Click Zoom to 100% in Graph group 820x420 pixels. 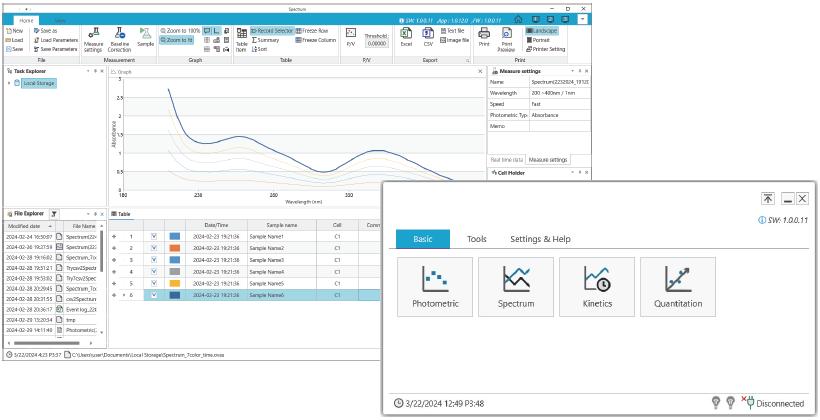click(x=180, y=31)
